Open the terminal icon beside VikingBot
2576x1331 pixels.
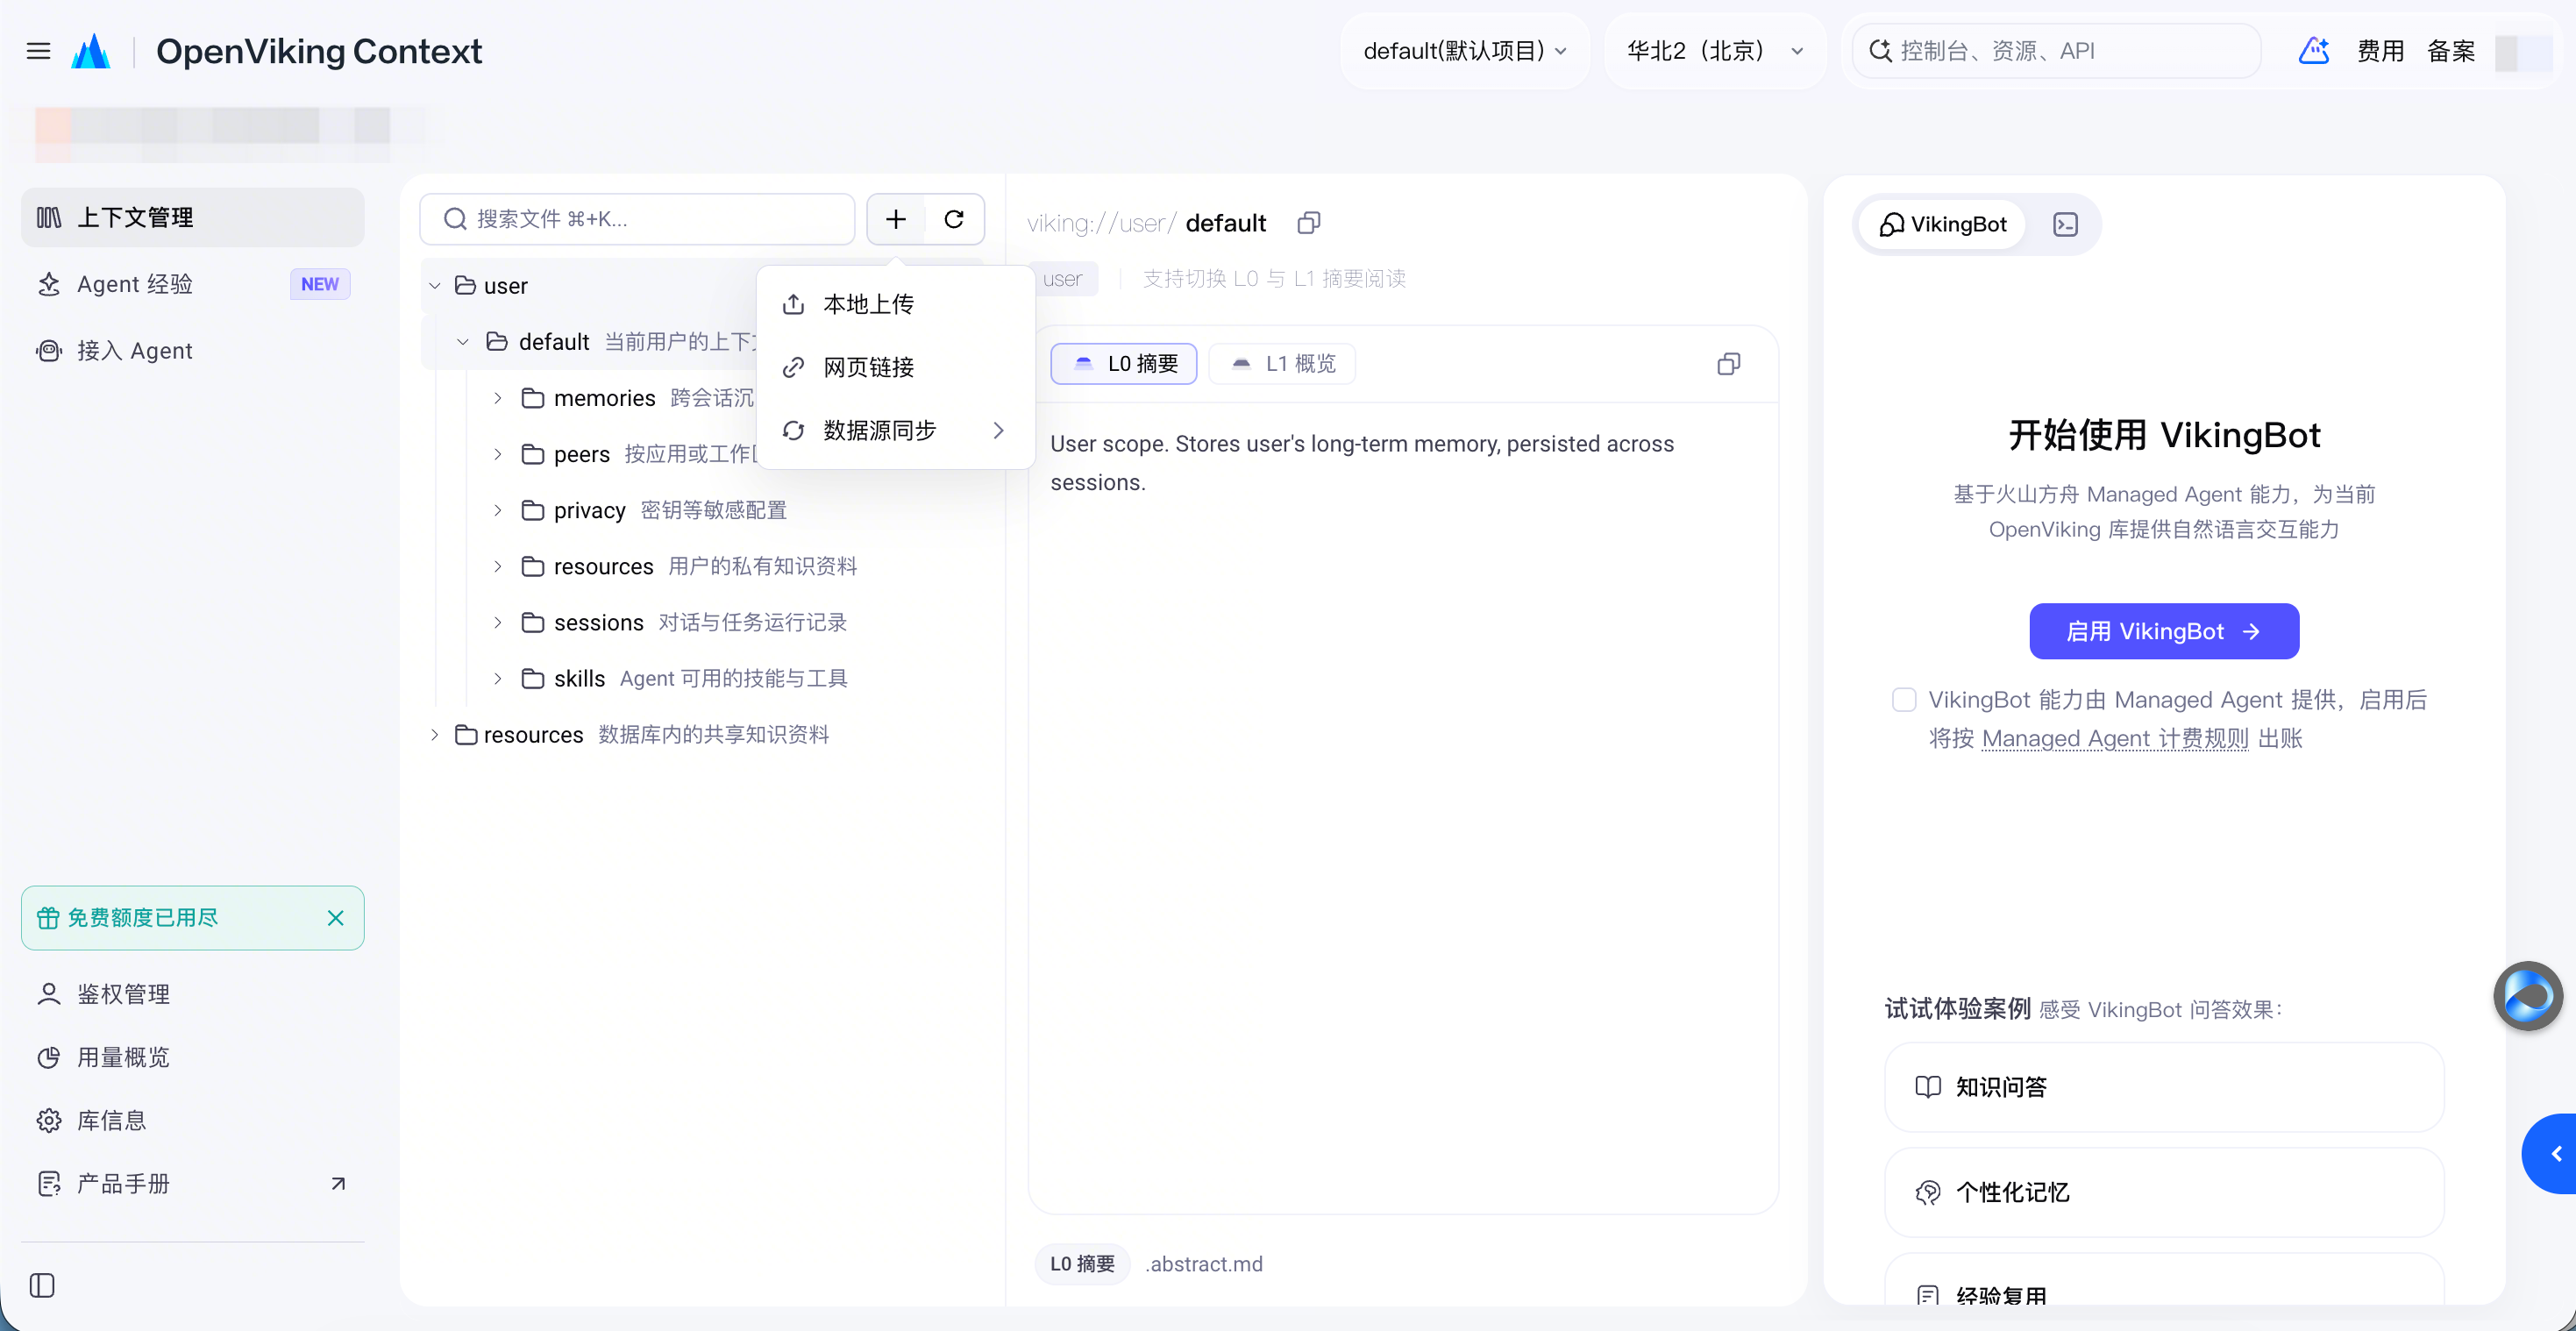coord(2066,224)
